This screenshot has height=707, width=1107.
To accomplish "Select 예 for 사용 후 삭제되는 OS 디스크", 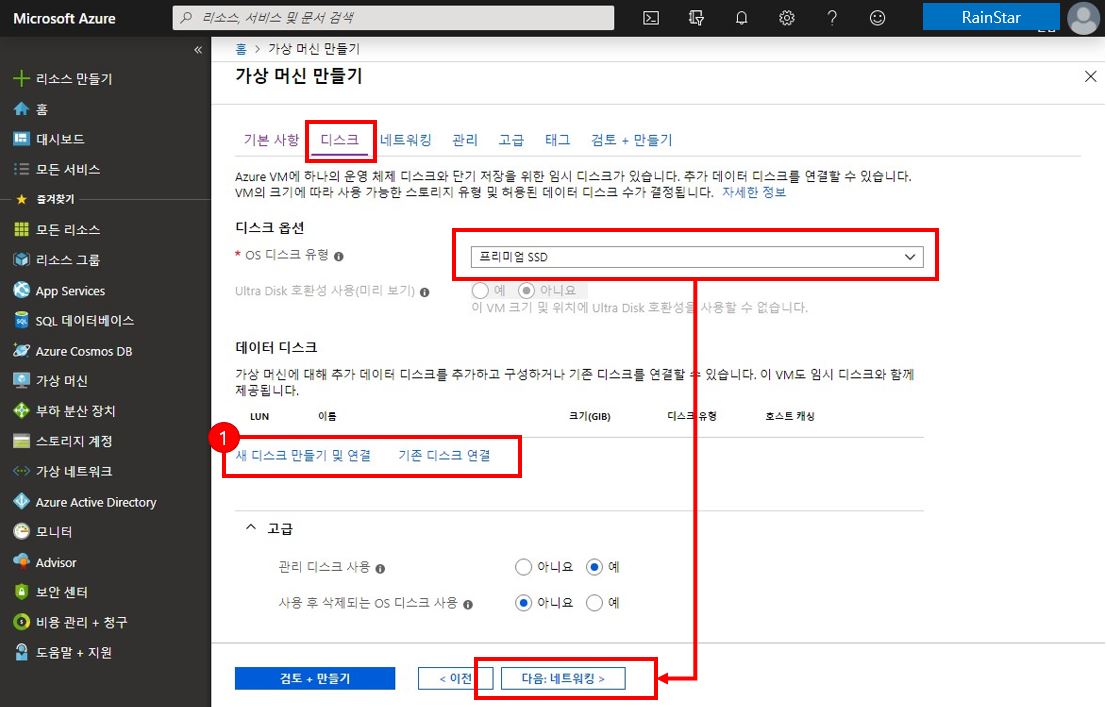I will (x=594, y=602).
